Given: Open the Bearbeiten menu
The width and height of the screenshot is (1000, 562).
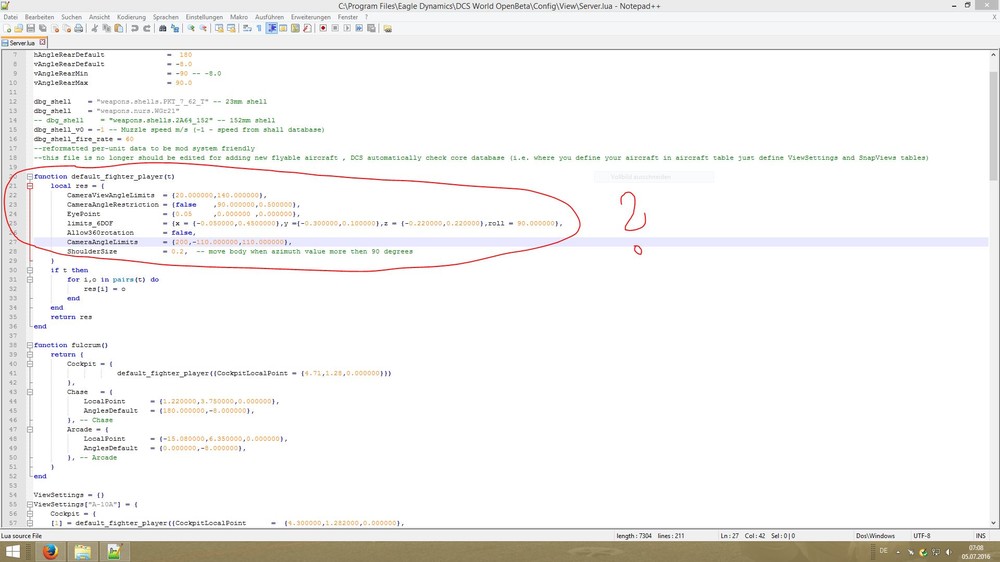Looking at the screenshot, I should 40,17.
